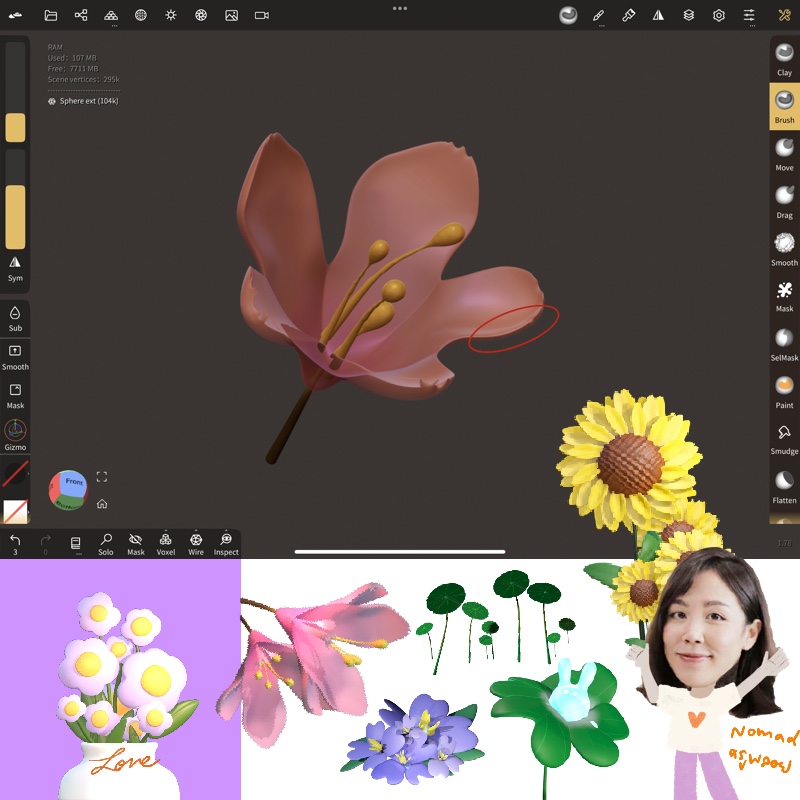This screenshot has height=800, width=800.
Task: Choose the Smudge tool
Action: (784, 437)
